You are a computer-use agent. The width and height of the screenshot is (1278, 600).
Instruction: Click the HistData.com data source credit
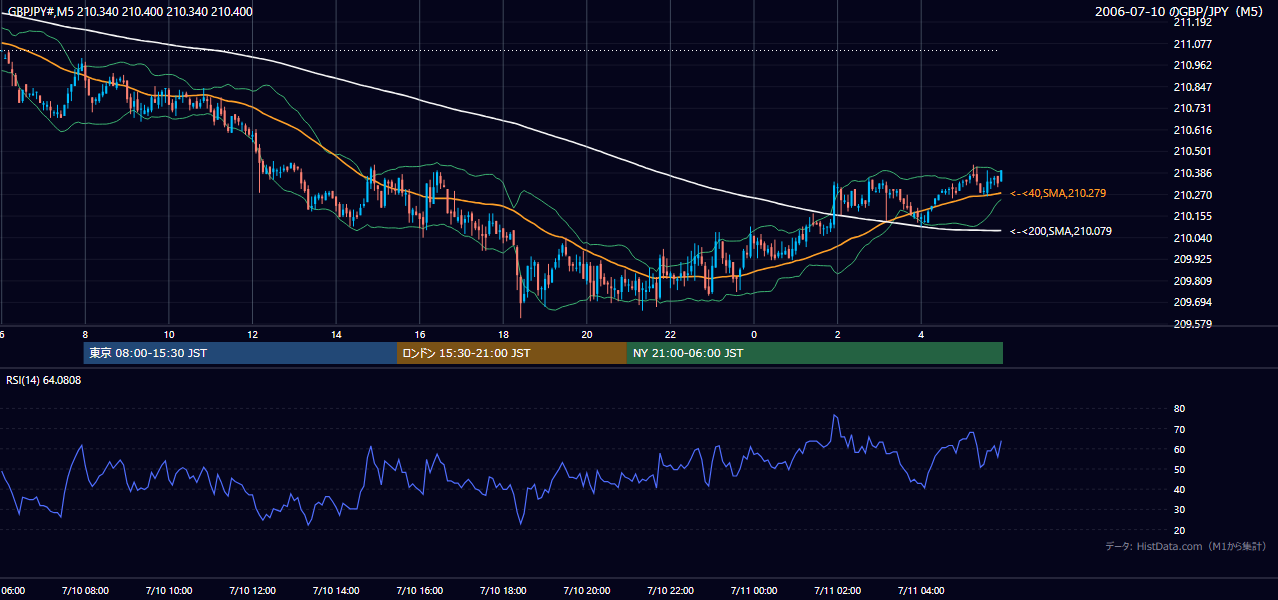pos(1185,546)
